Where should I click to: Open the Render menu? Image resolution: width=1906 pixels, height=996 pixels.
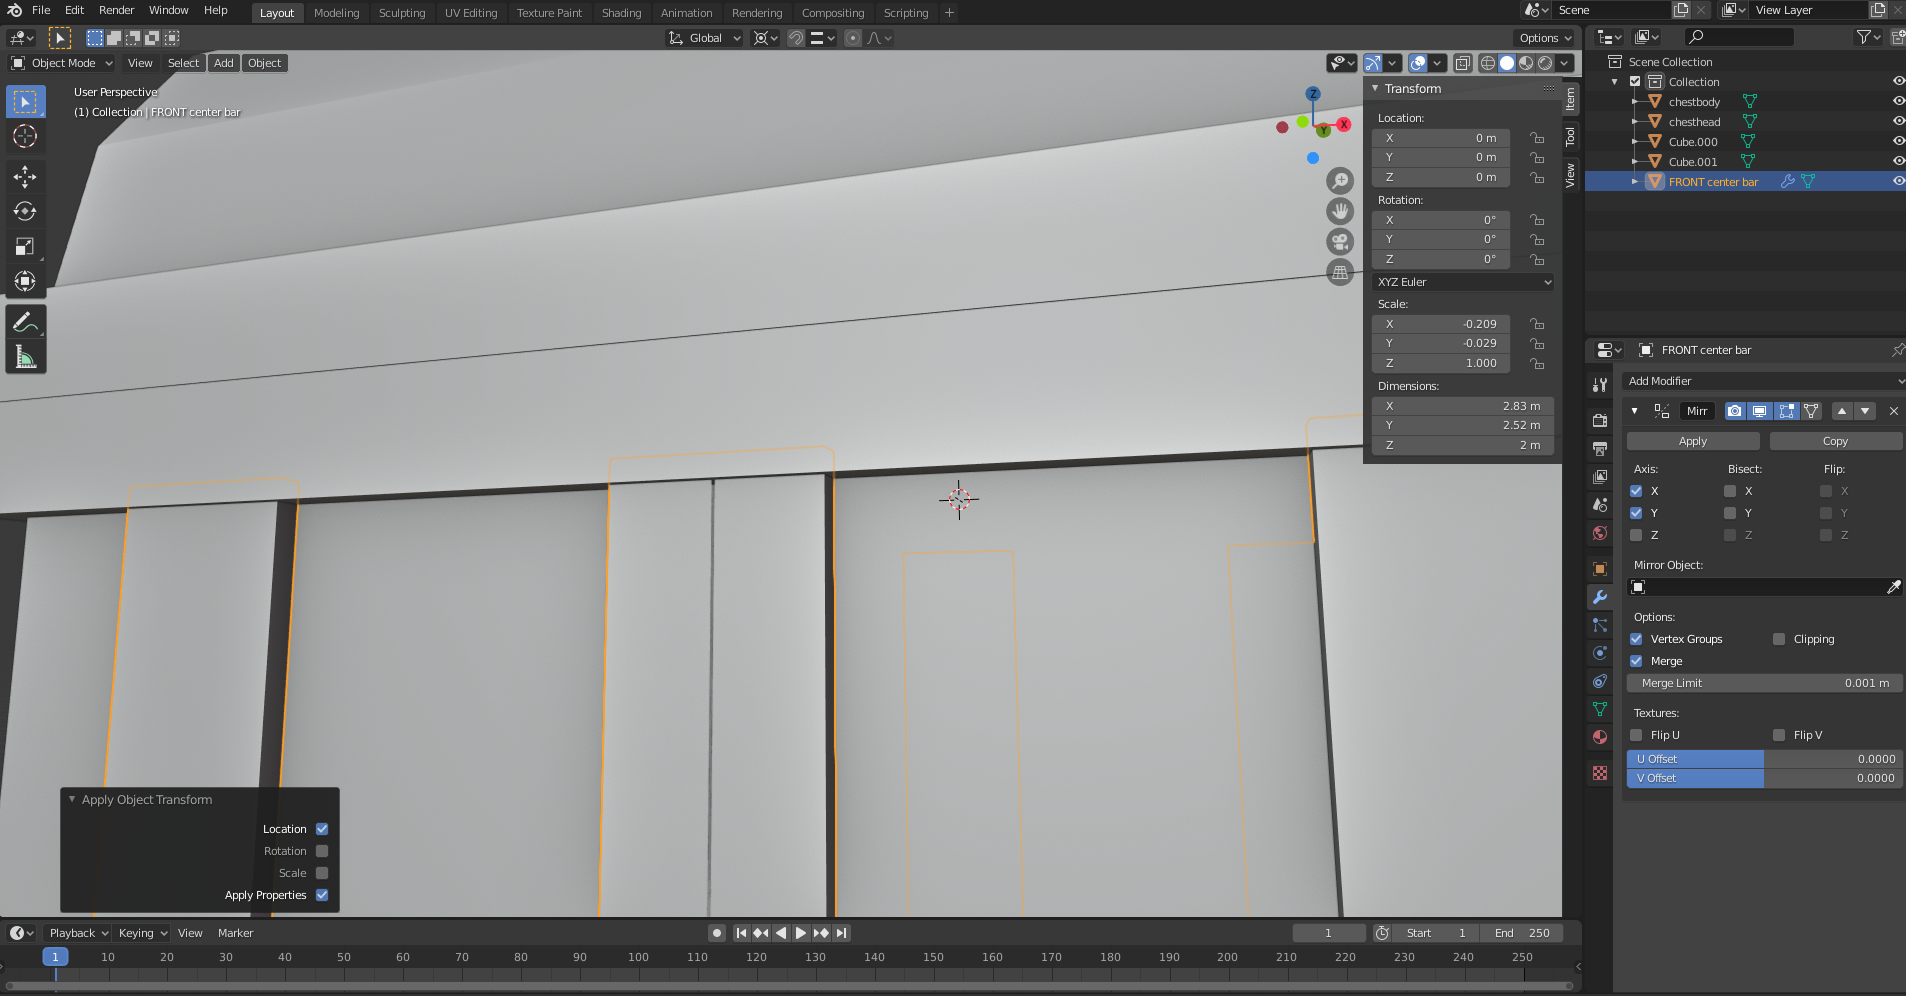pos(116,10)
